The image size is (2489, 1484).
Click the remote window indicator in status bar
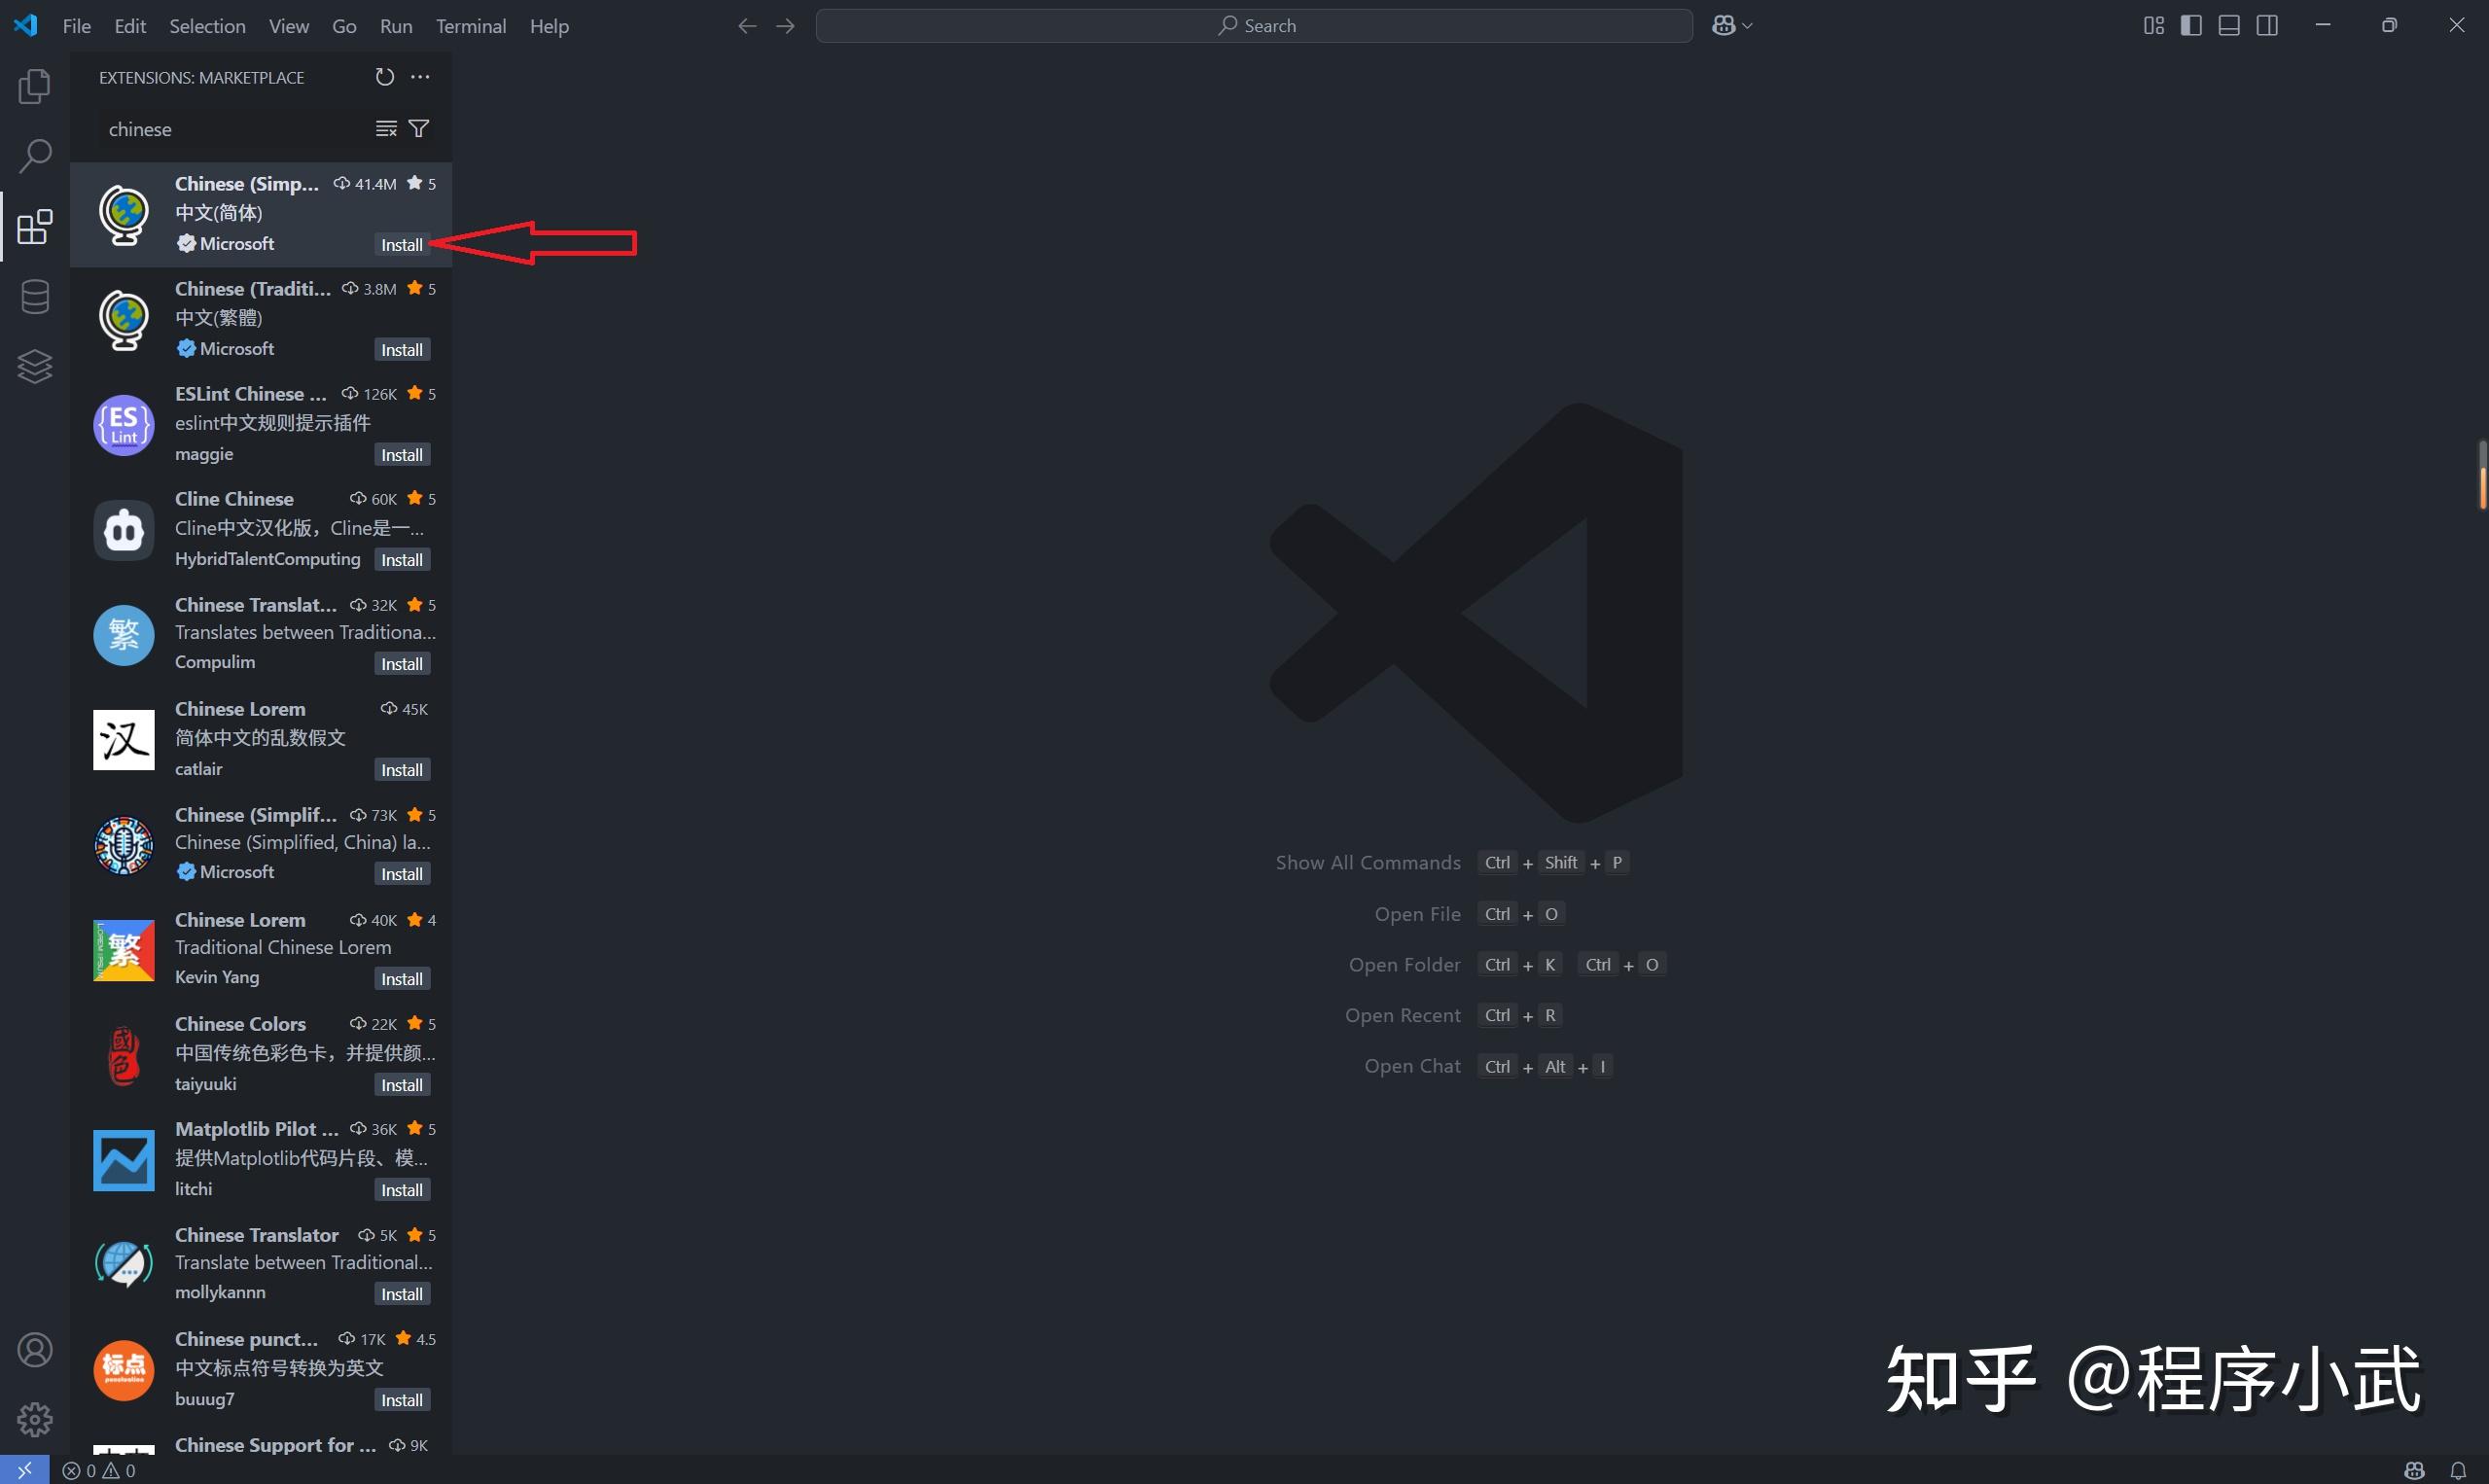(24, 1470)
